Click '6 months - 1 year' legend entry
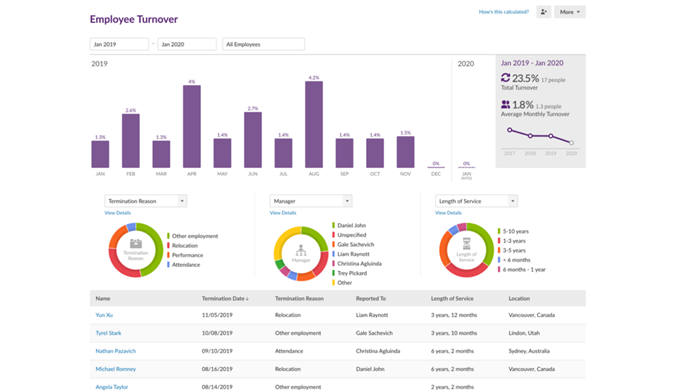The height and width of the screenshot is (391, 682). (524, 270)
